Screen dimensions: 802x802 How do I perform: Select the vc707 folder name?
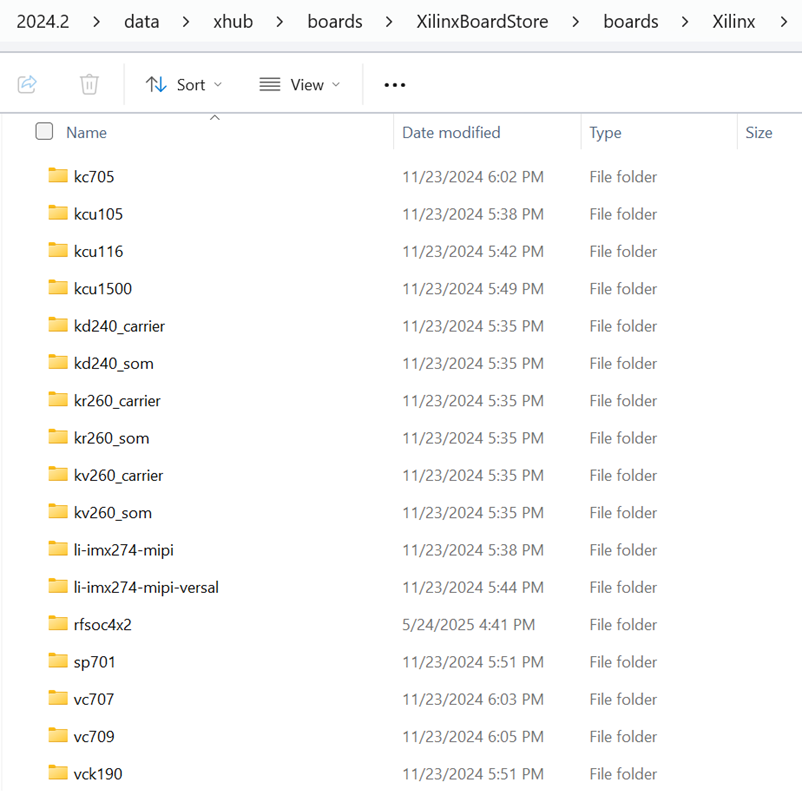tap(94, 699)
